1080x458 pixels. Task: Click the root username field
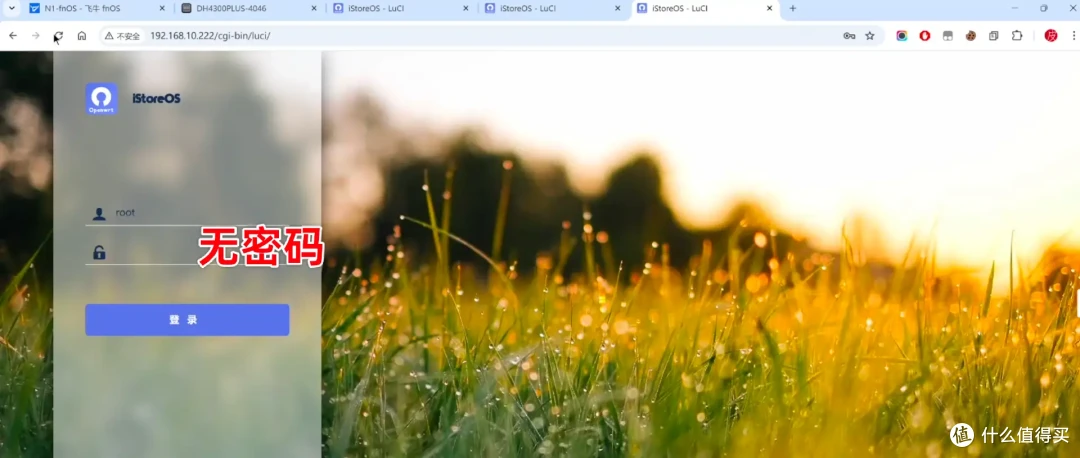click(x=187, y=214)
